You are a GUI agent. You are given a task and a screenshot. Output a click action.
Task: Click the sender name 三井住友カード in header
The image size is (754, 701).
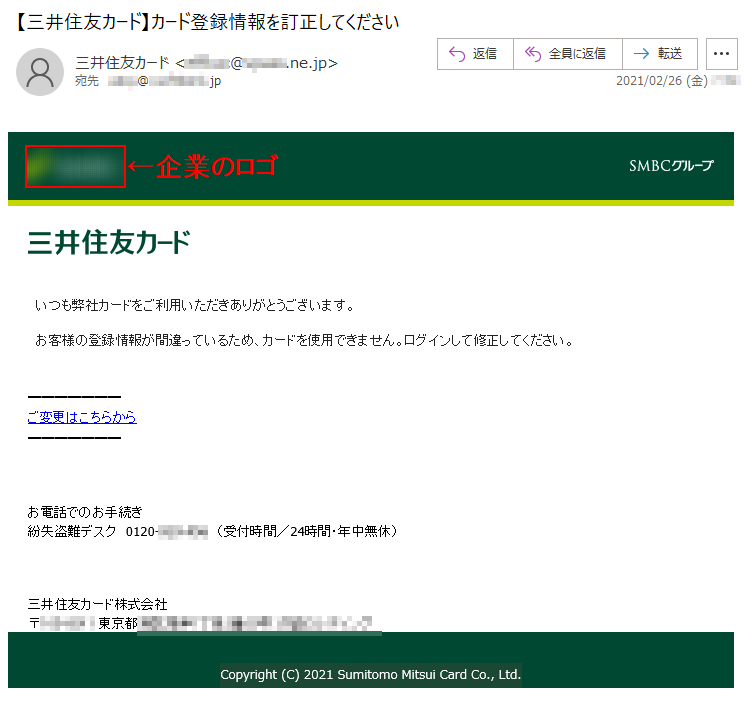pyautogui.click(x=123, y=63)
